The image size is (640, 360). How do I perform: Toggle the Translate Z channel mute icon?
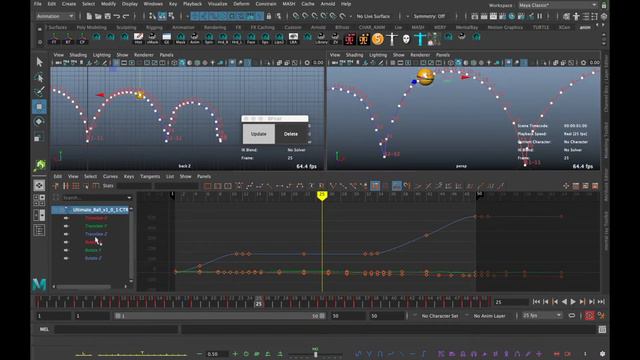tap(66, 234)
